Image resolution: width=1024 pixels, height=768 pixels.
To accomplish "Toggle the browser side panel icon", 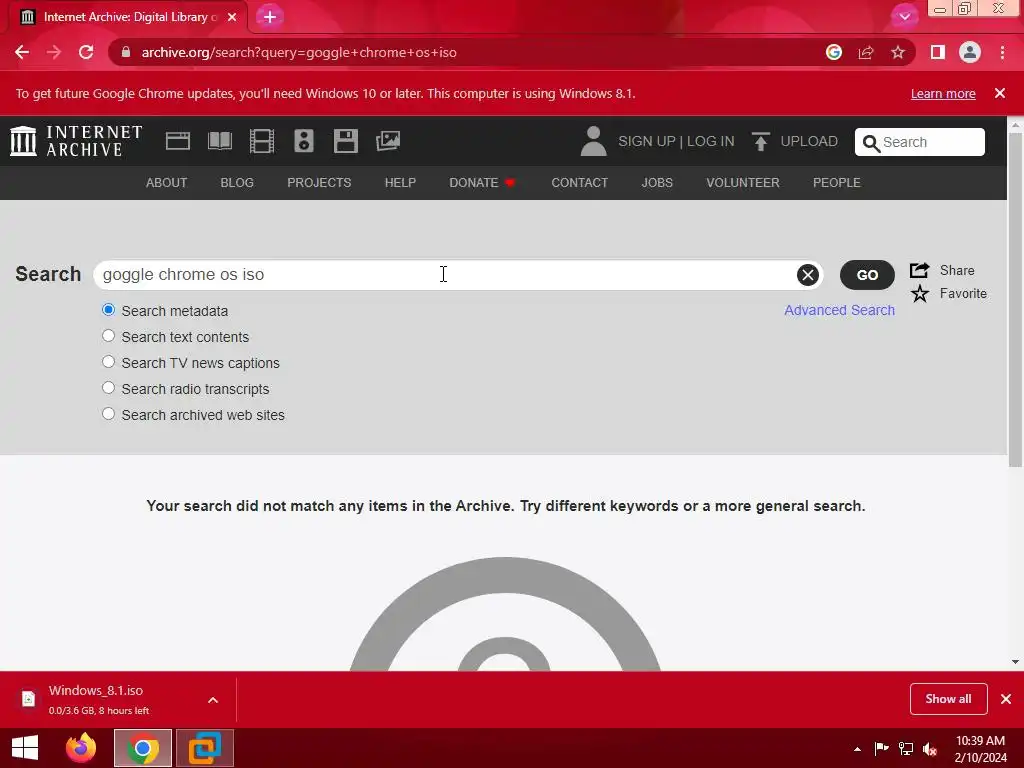I will pyautogui.click(x=938, y=52).
